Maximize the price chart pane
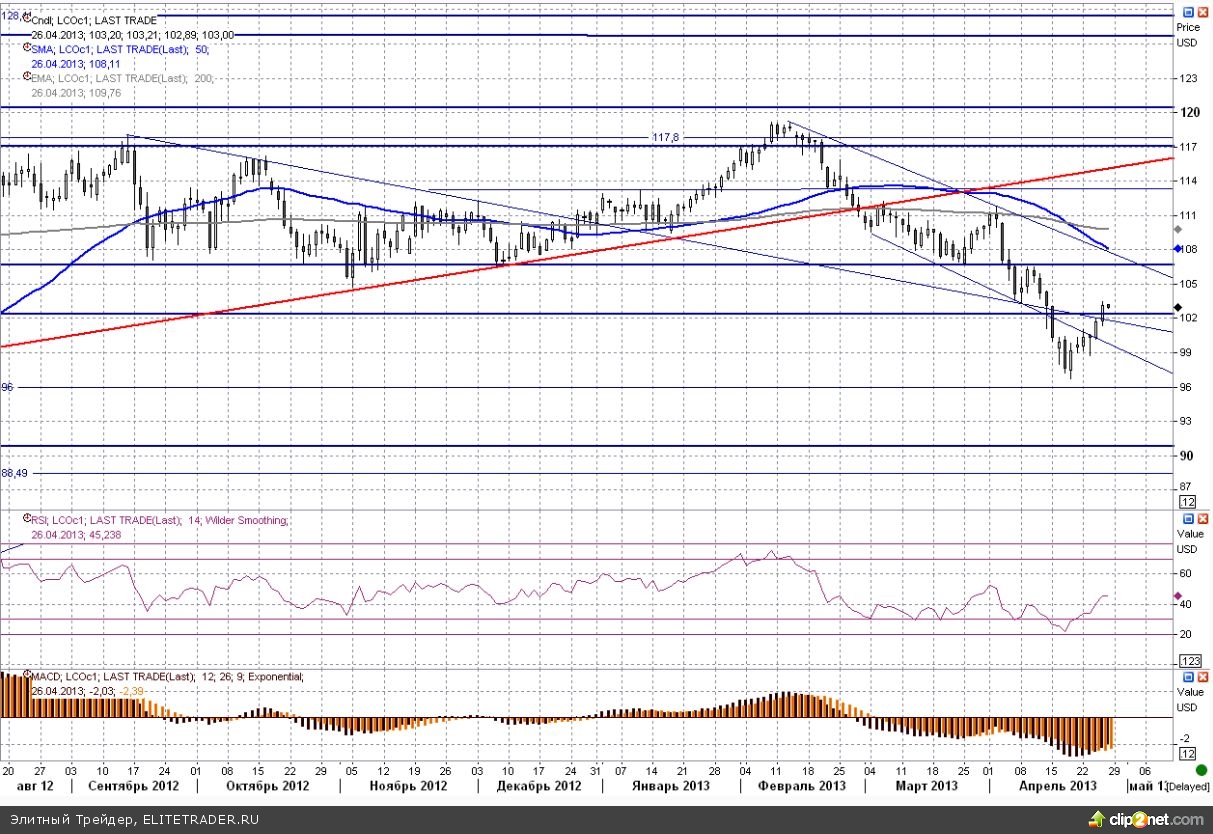This screenshot has height=834, width=1213. [1187, 12]
